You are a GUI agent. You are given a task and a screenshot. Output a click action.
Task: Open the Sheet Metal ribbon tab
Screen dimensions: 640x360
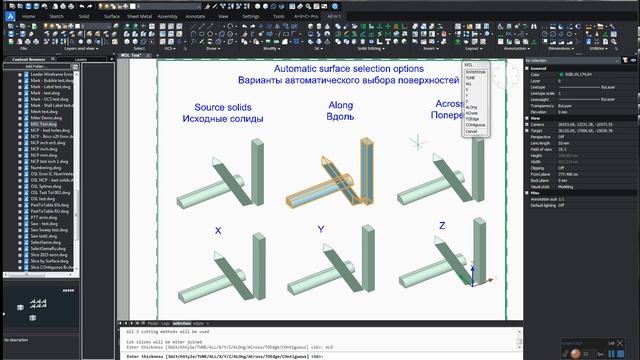point(139,16)
